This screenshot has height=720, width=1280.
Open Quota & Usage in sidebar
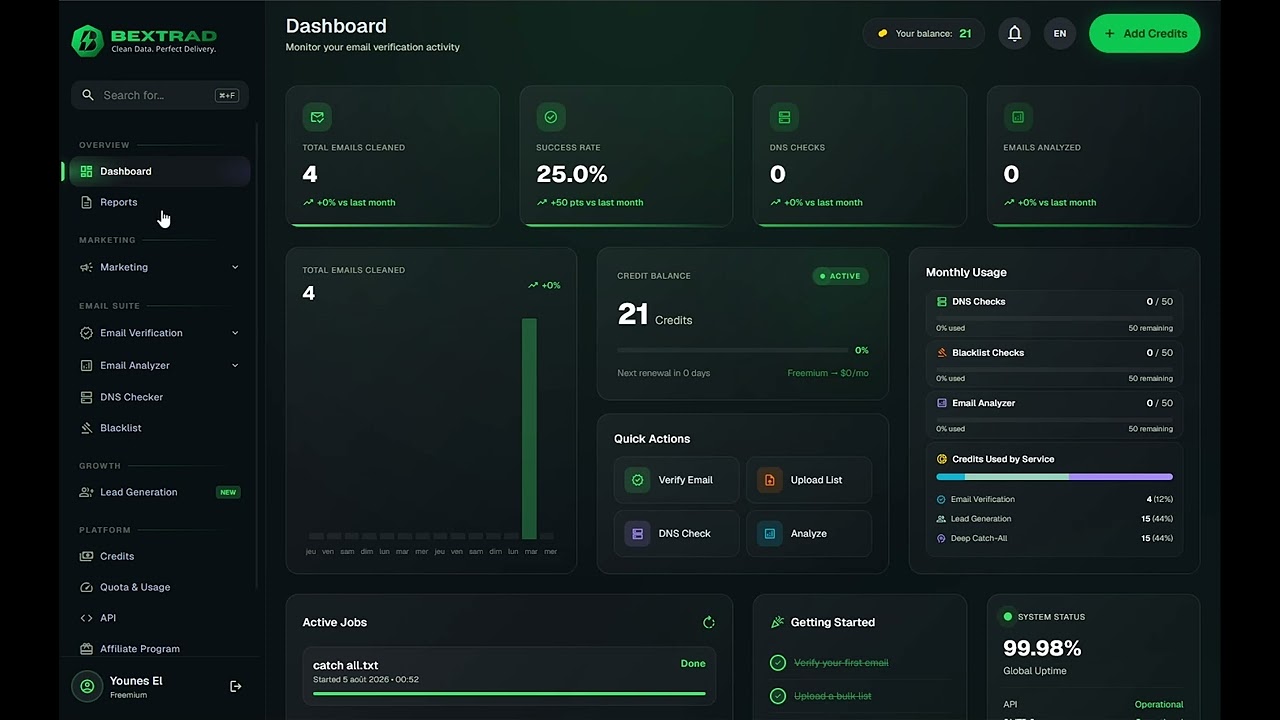coord(160,587)
